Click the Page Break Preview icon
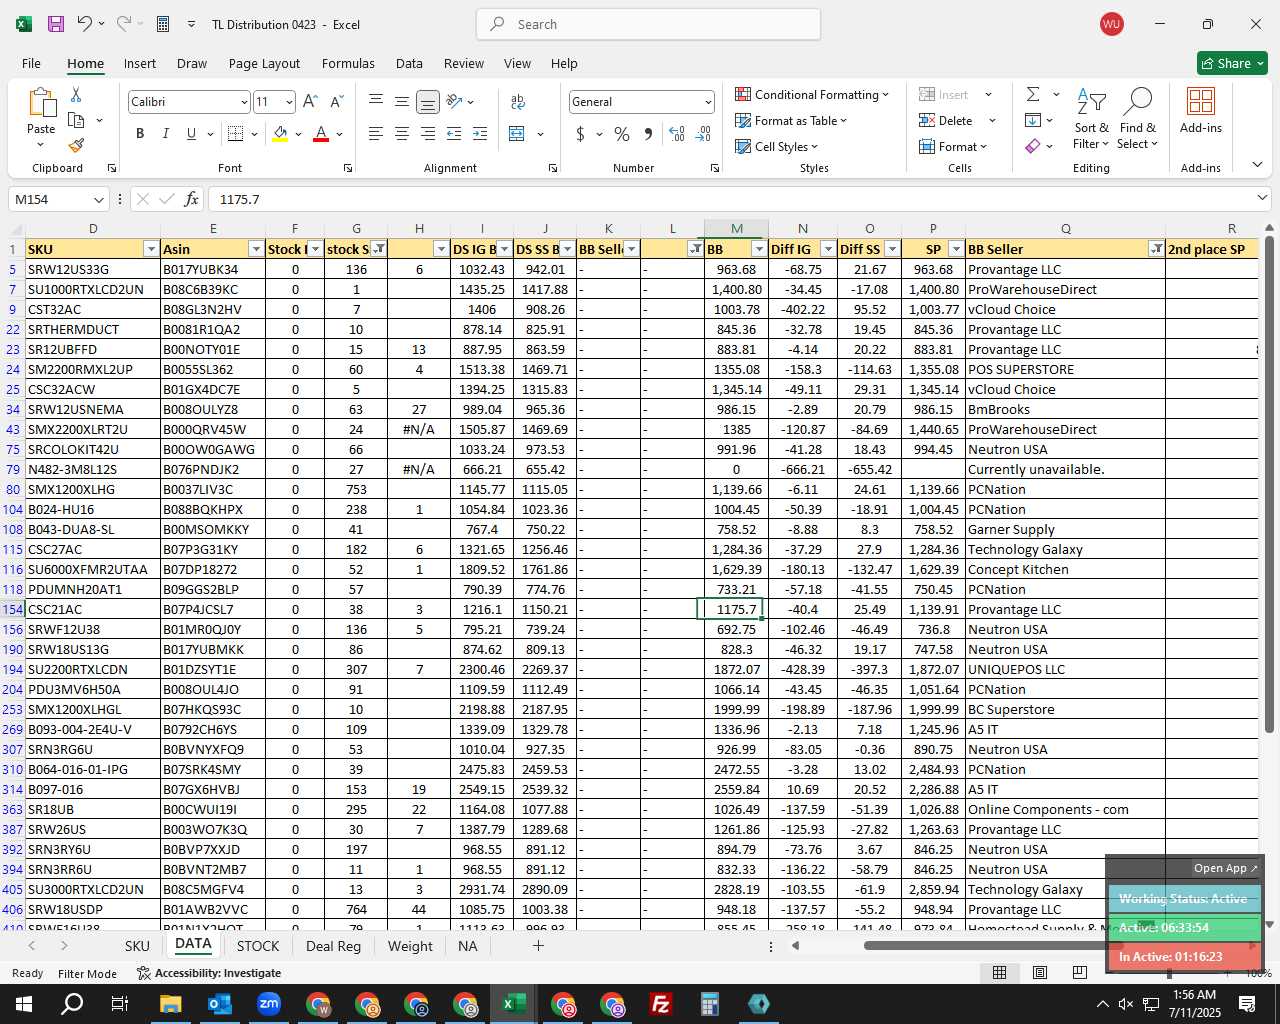This screenshot has height=1024, width=1280. [x=1079, y=972]
